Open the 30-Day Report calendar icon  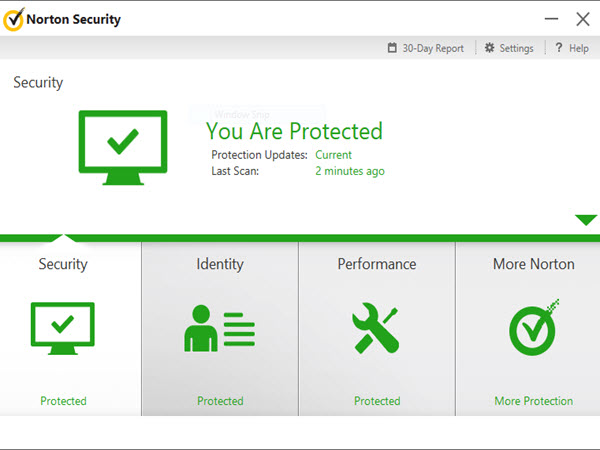tap(392, 48)
